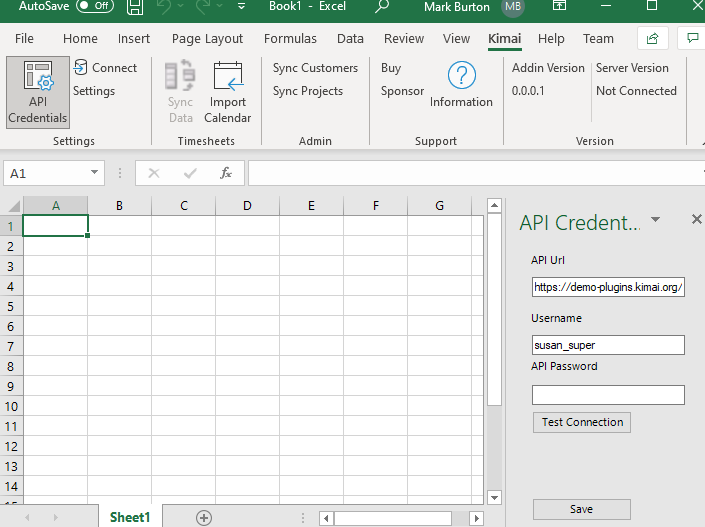Click vertical scrollbar up arrow
The width and height of the screenshot is (705, 527).
[494, 206]
